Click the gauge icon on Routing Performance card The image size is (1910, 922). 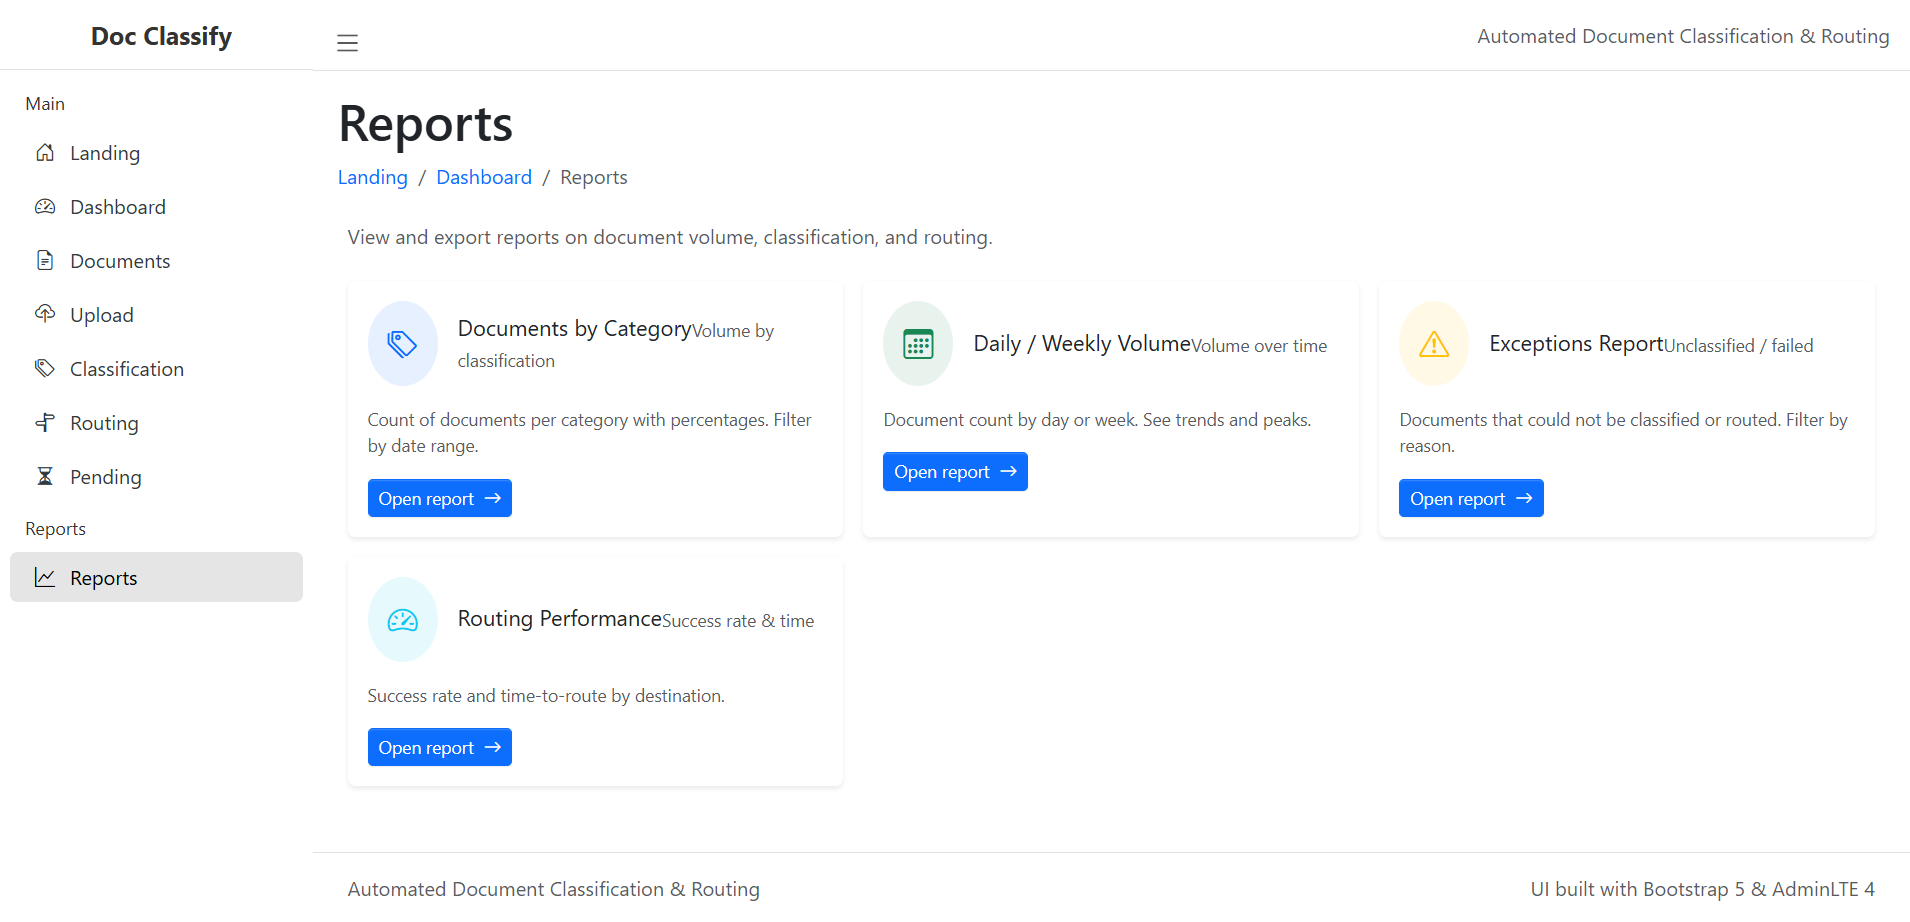[x=402, y=619]
